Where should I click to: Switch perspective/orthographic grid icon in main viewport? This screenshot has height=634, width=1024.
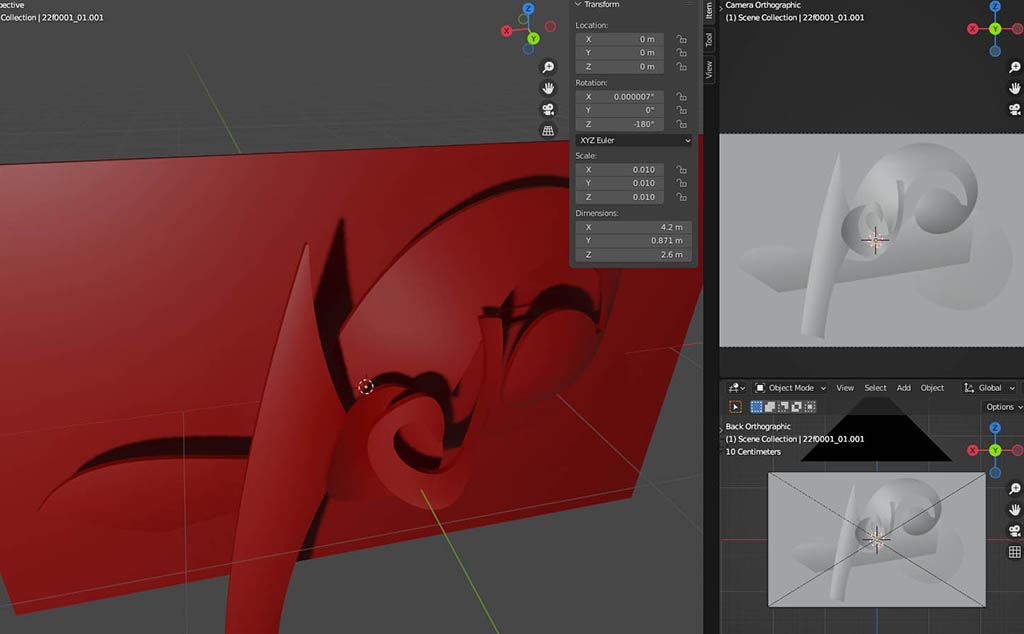548,131
